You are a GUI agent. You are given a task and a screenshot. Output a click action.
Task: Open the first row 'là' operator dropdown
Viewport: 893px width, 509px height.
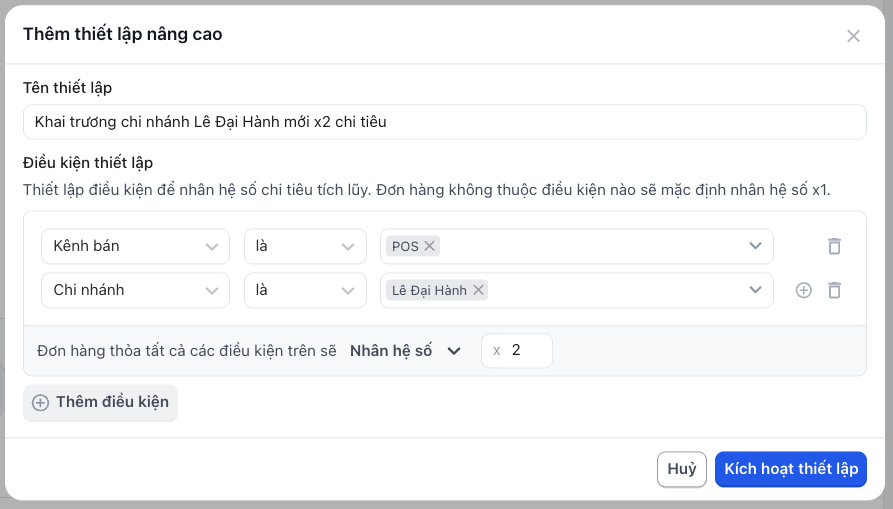[x=305, y=246]
